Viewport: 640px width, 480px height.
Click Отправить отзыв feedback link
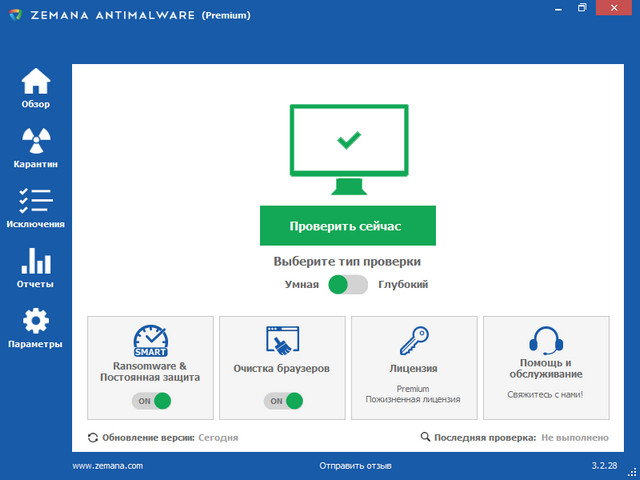tap(355, 466)
